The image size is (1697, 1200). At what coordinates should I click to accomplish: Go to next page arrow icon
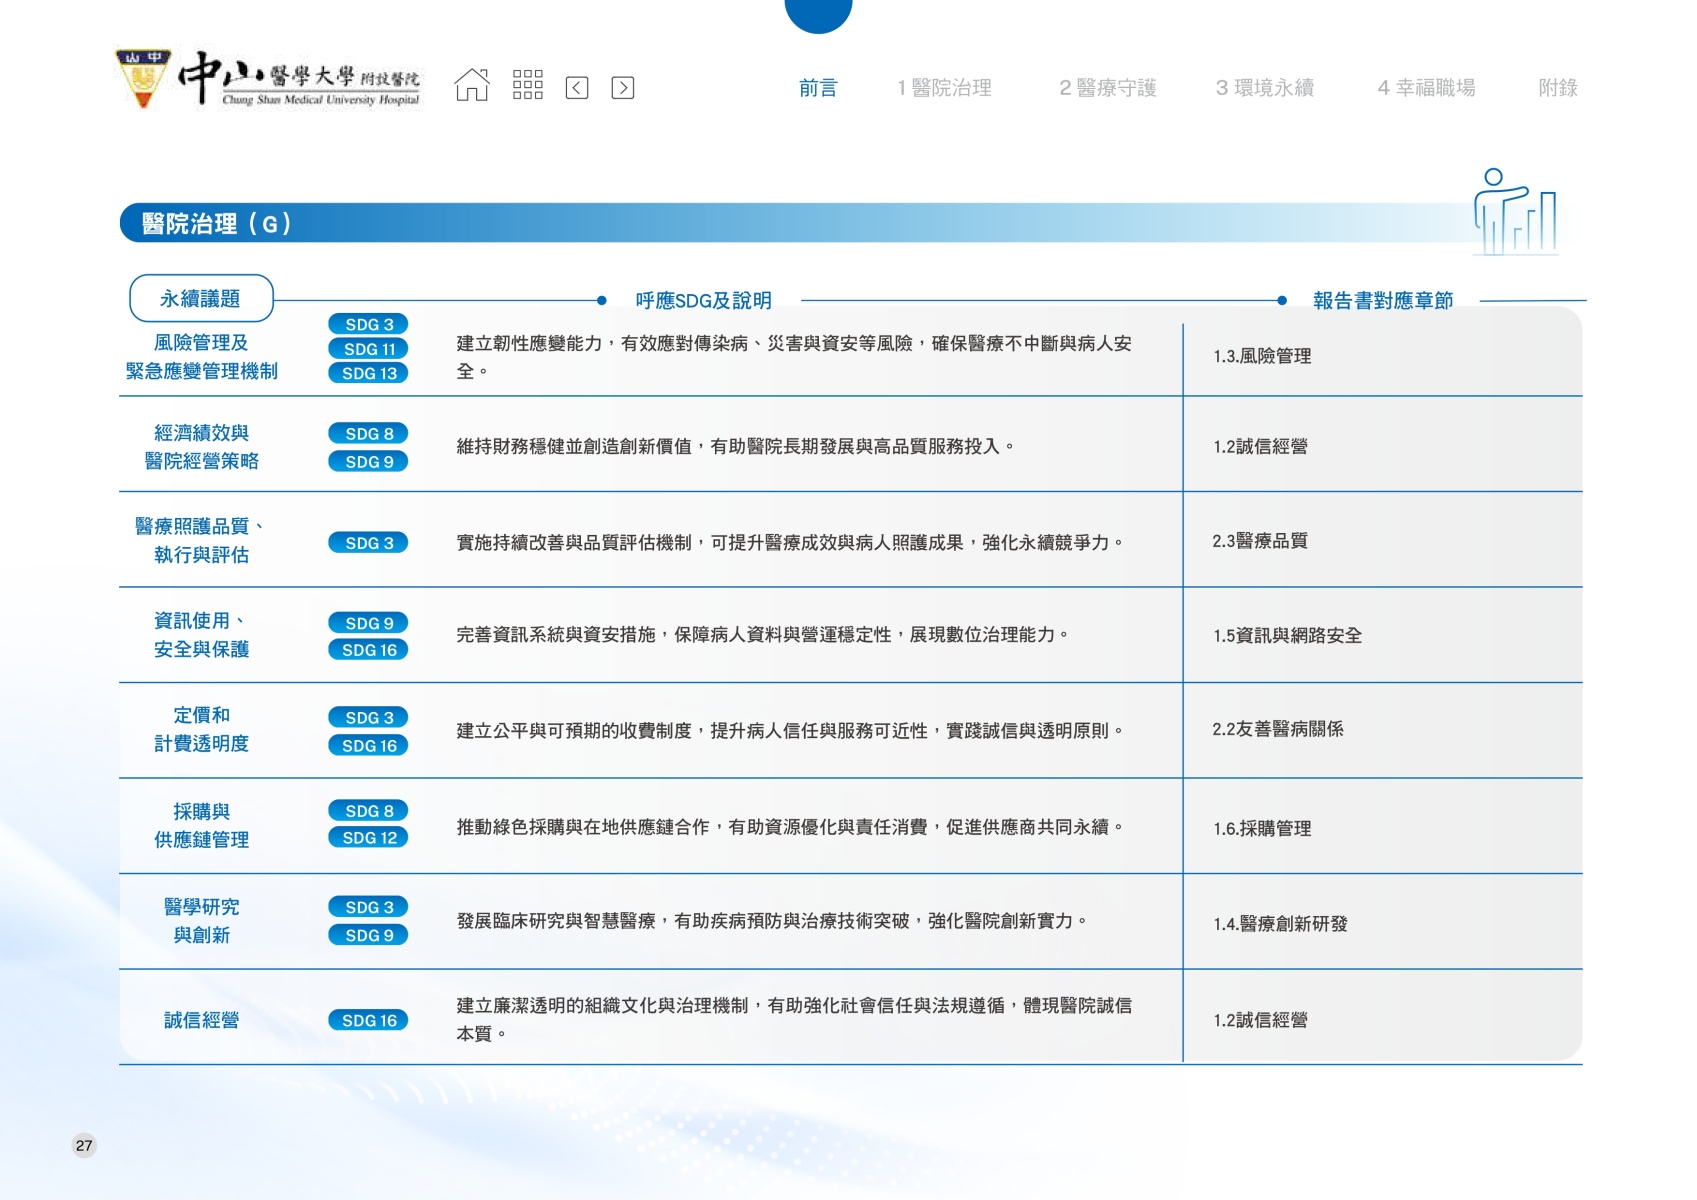click(622, 88)
